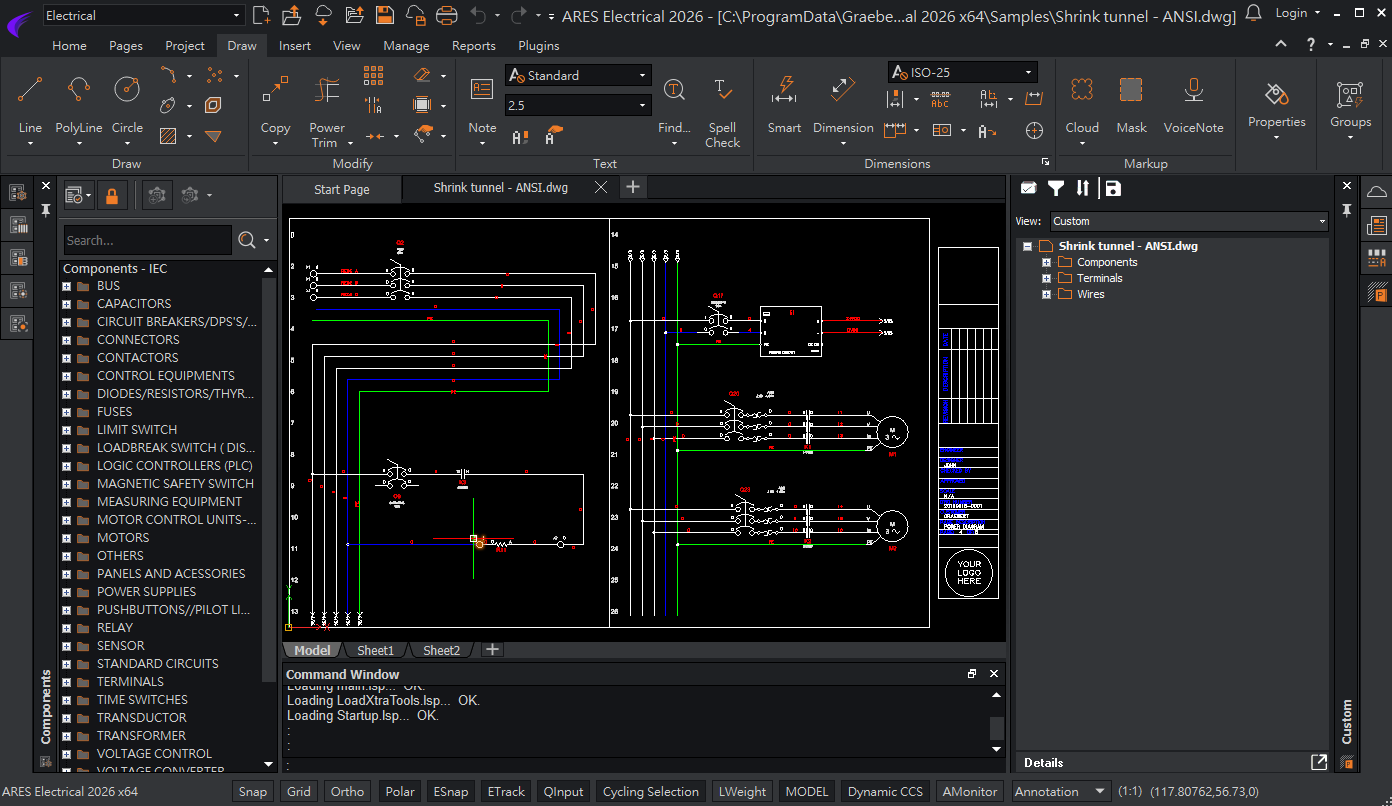Open the Home ribbon tab
Viewport: 1392px width, 806px height.
[69, 45]
